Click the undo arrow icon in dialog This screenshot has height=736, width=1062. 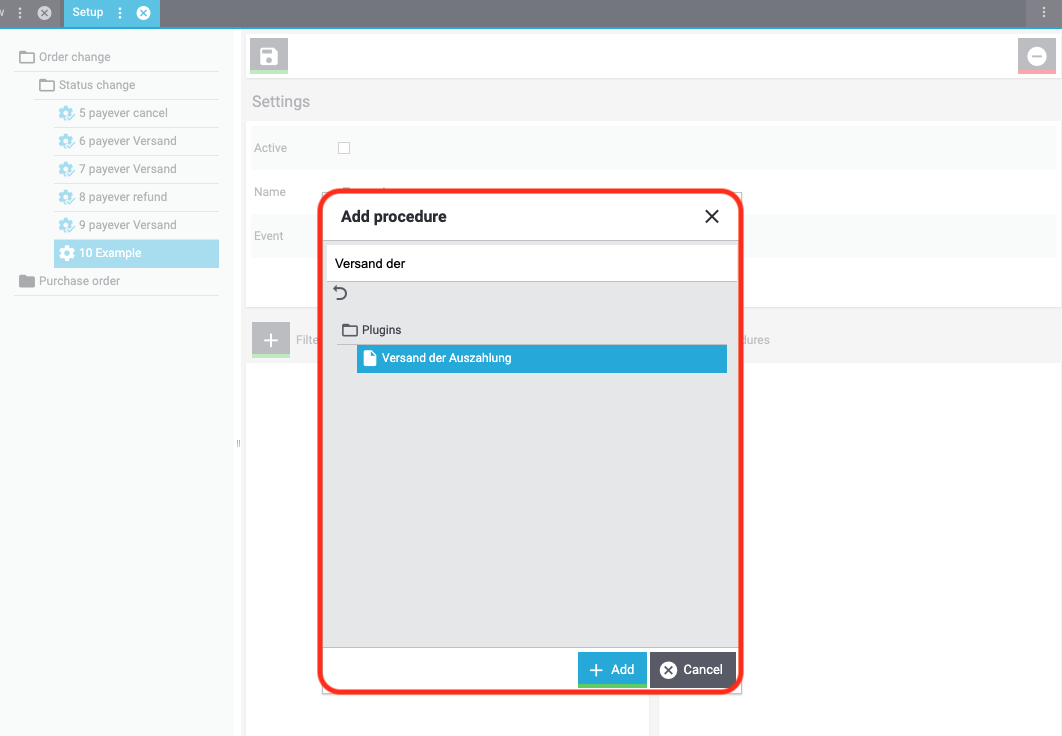click(x=341, y=293)
